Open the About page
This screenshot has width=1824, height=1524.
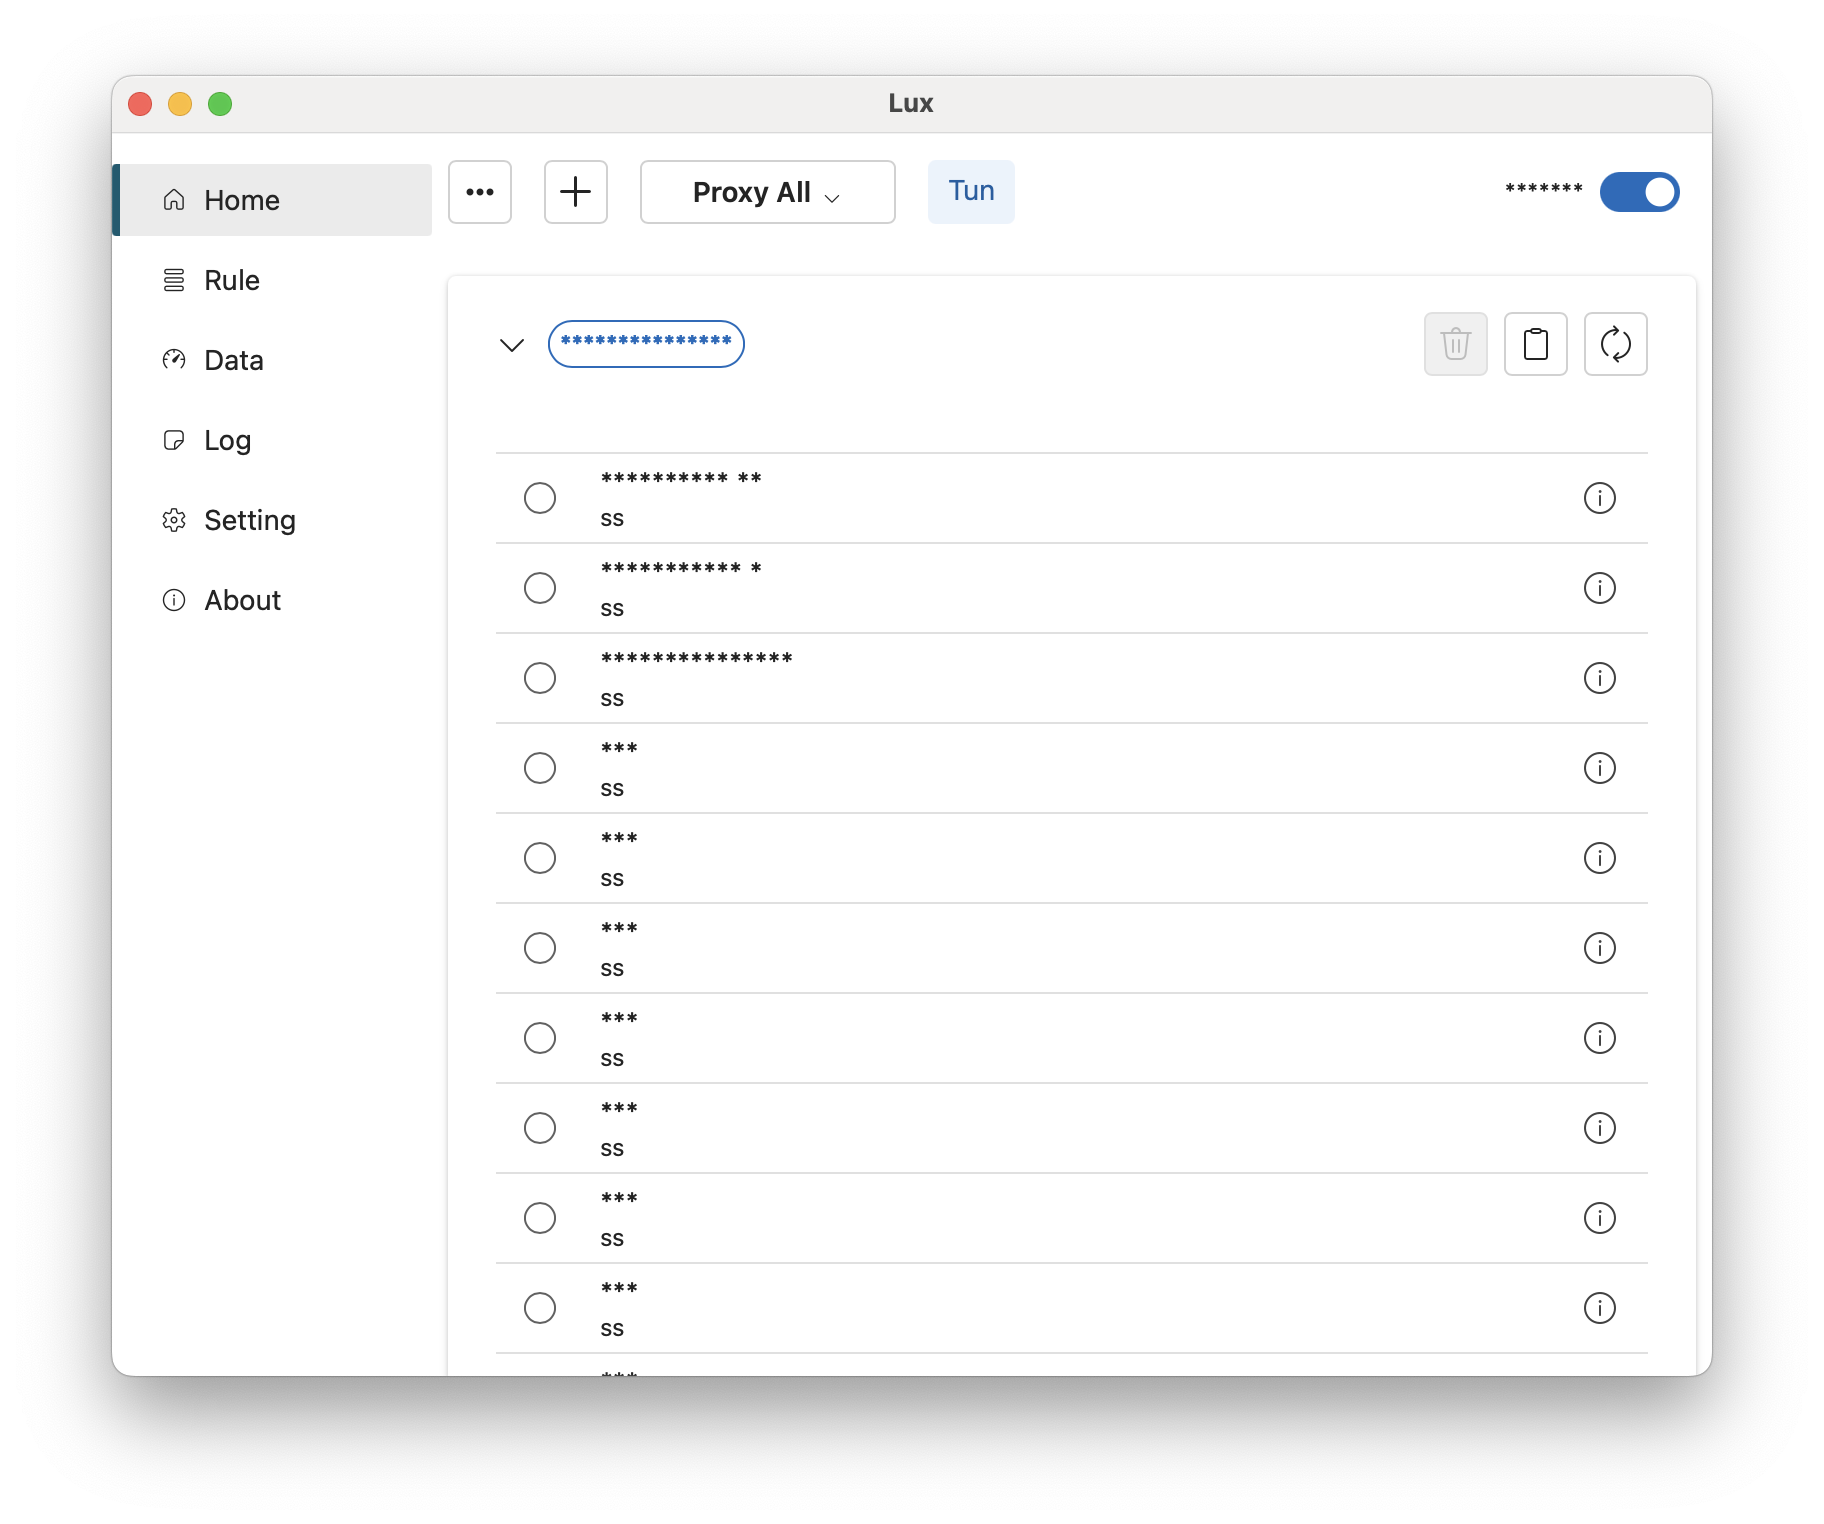pyautogui.click(x=241, y=599)
